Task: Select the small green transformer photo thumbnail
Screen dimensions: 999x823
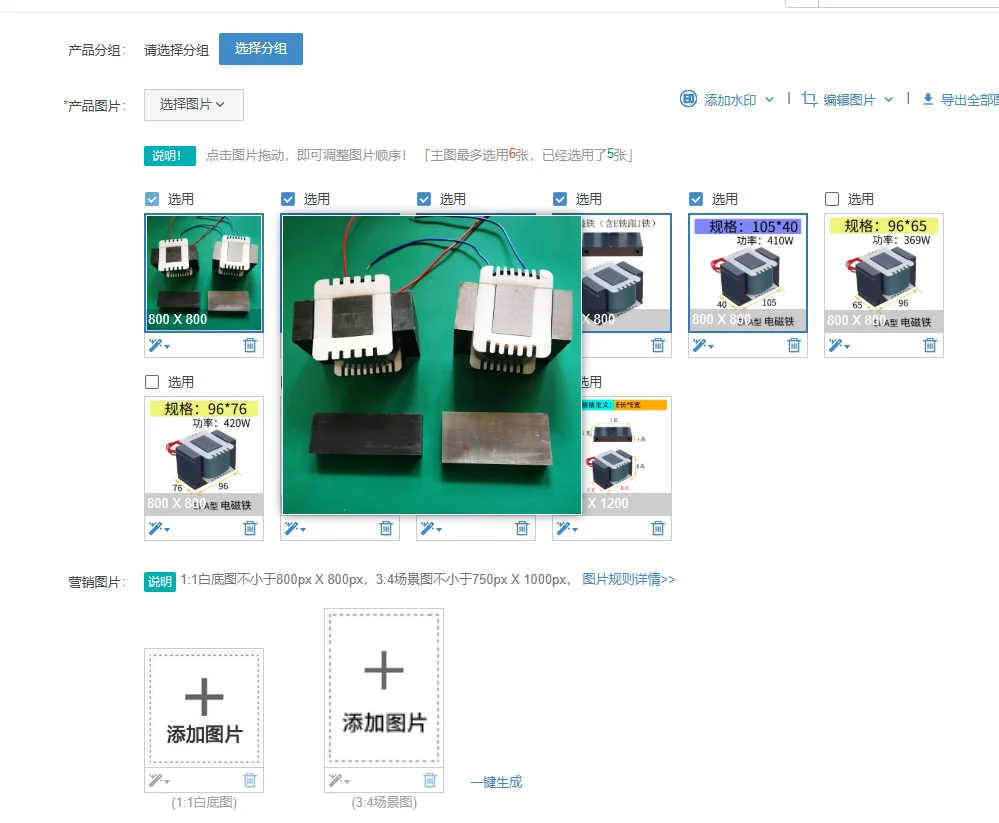Action: click(204, 273)
